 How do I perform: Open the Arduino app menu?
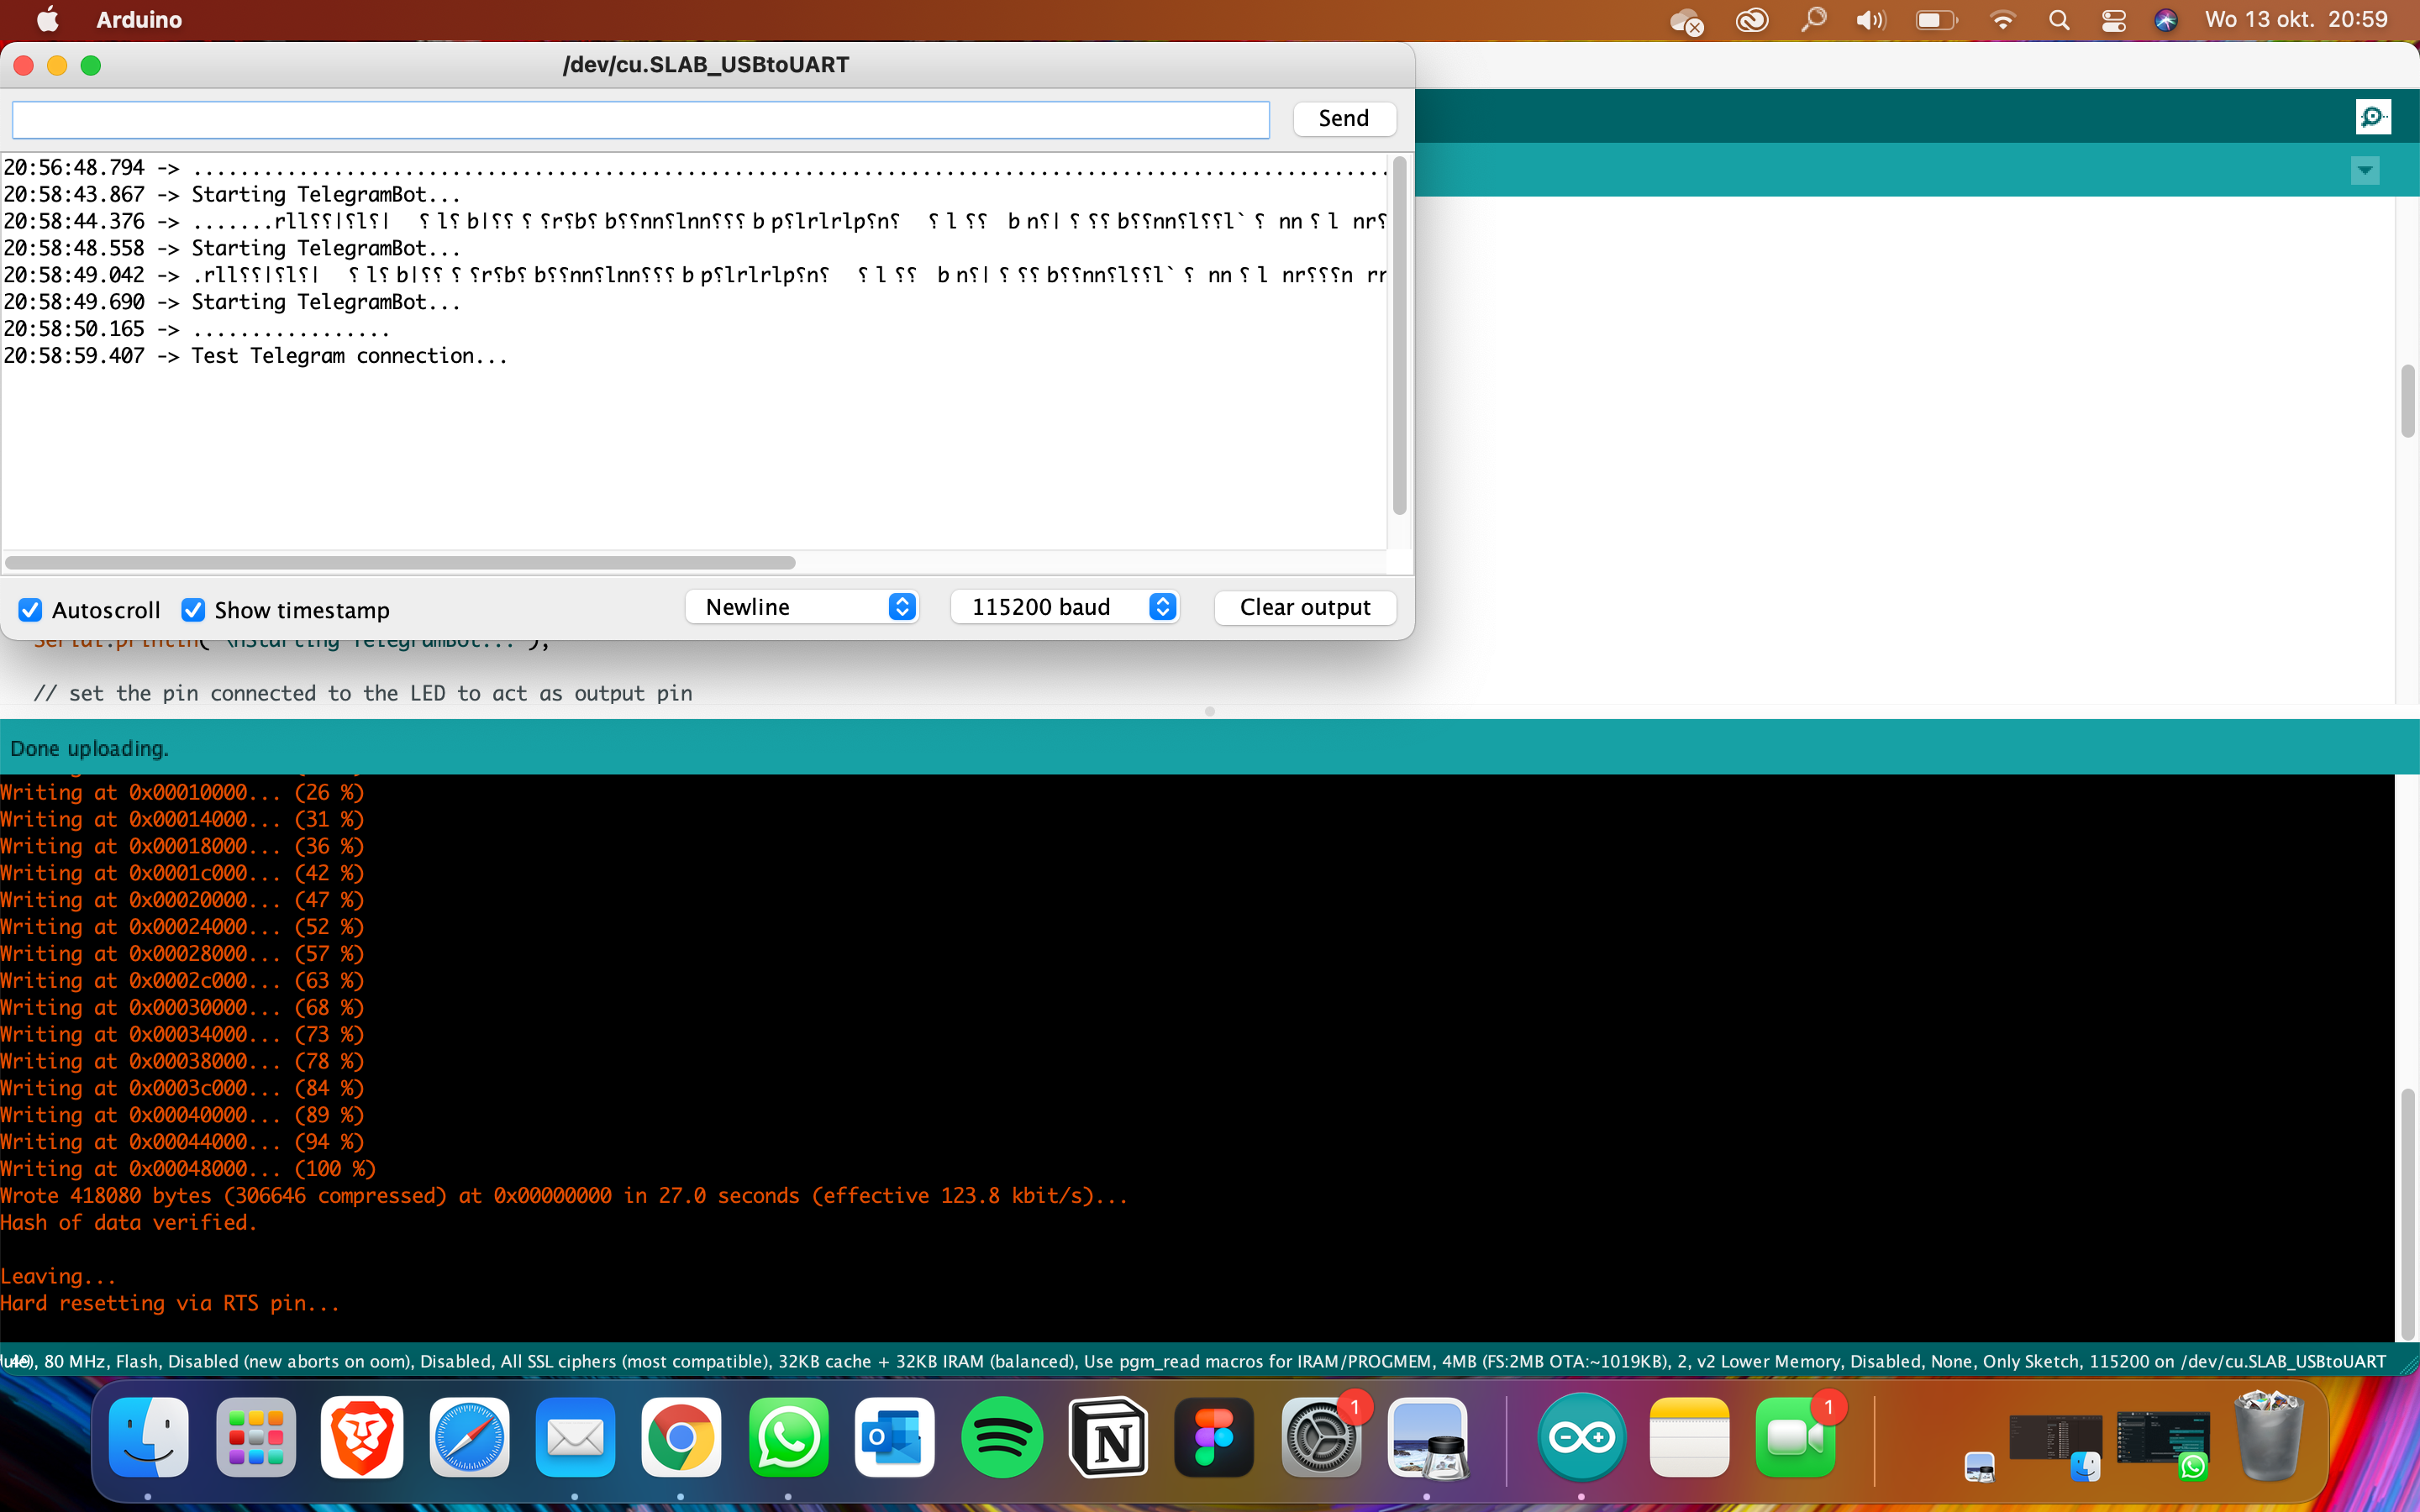tap(139, 19)
